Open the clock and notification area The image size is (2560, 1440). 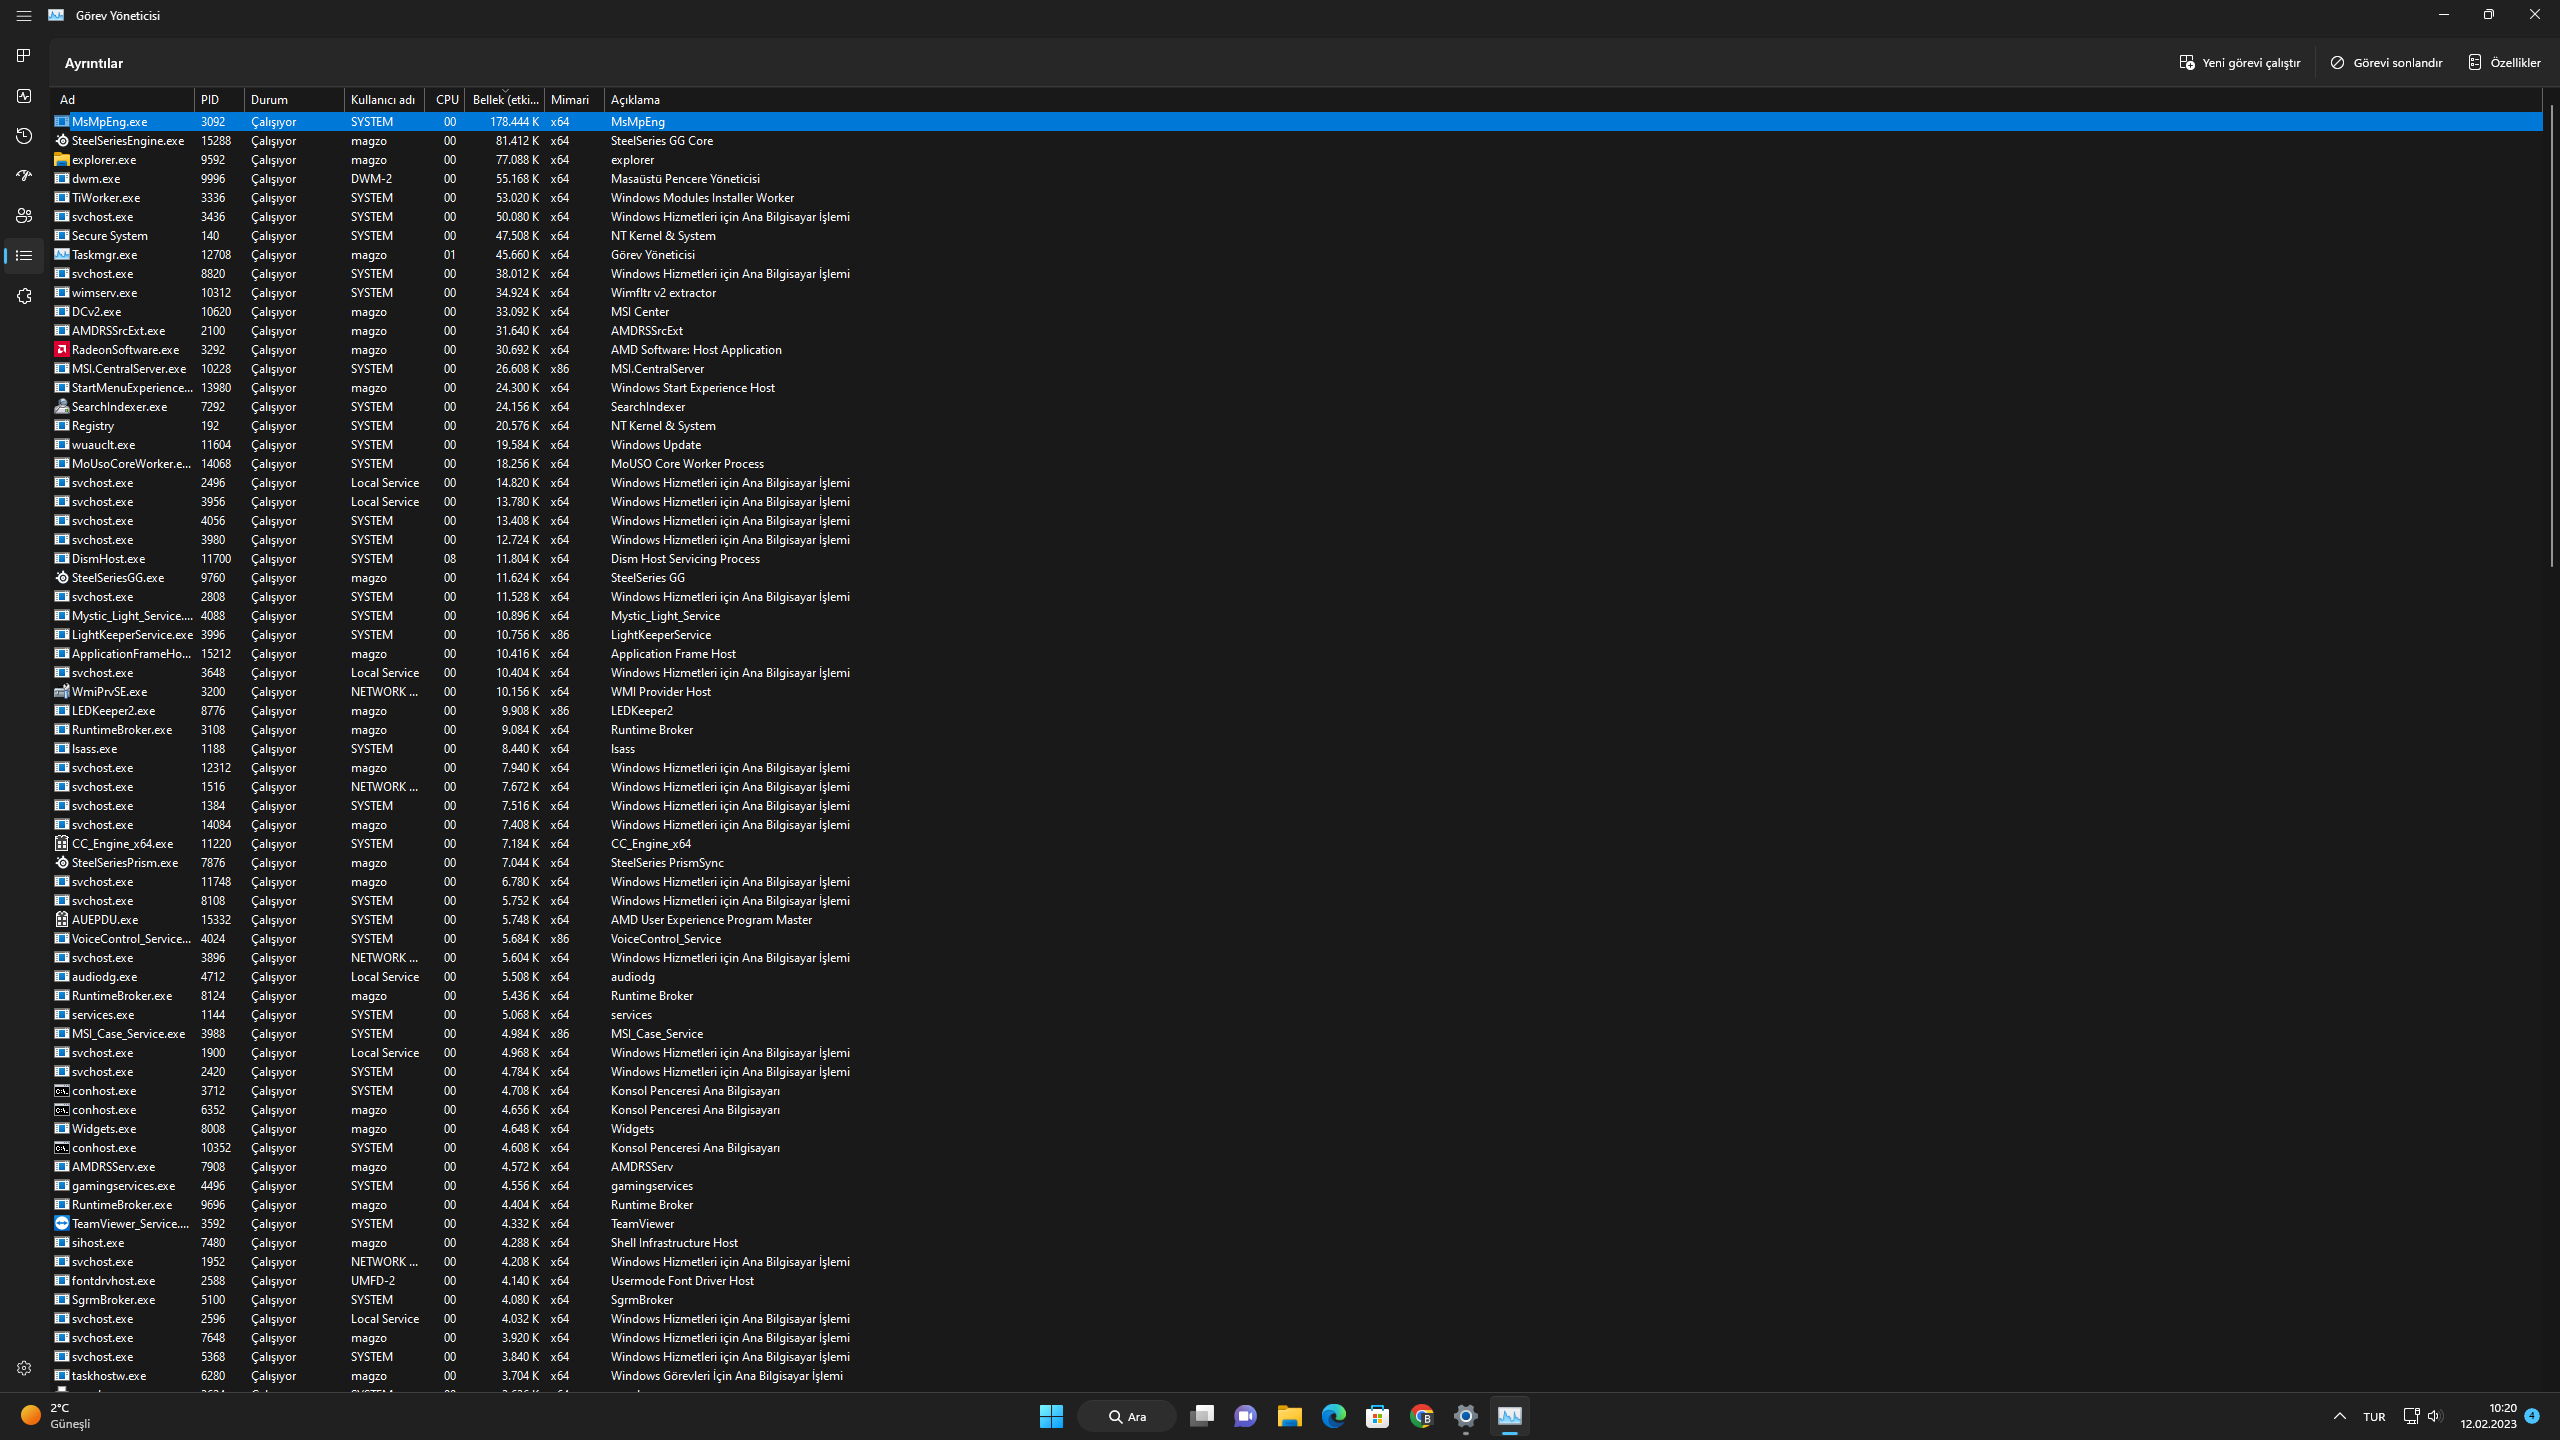2499,1416
